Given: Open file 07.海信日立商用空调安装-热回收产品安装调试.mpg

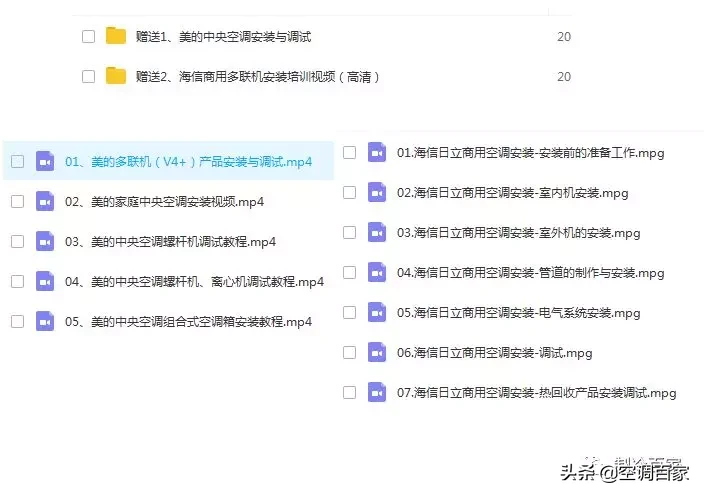Looking at the screenshot, I should [x=537, y=392].
